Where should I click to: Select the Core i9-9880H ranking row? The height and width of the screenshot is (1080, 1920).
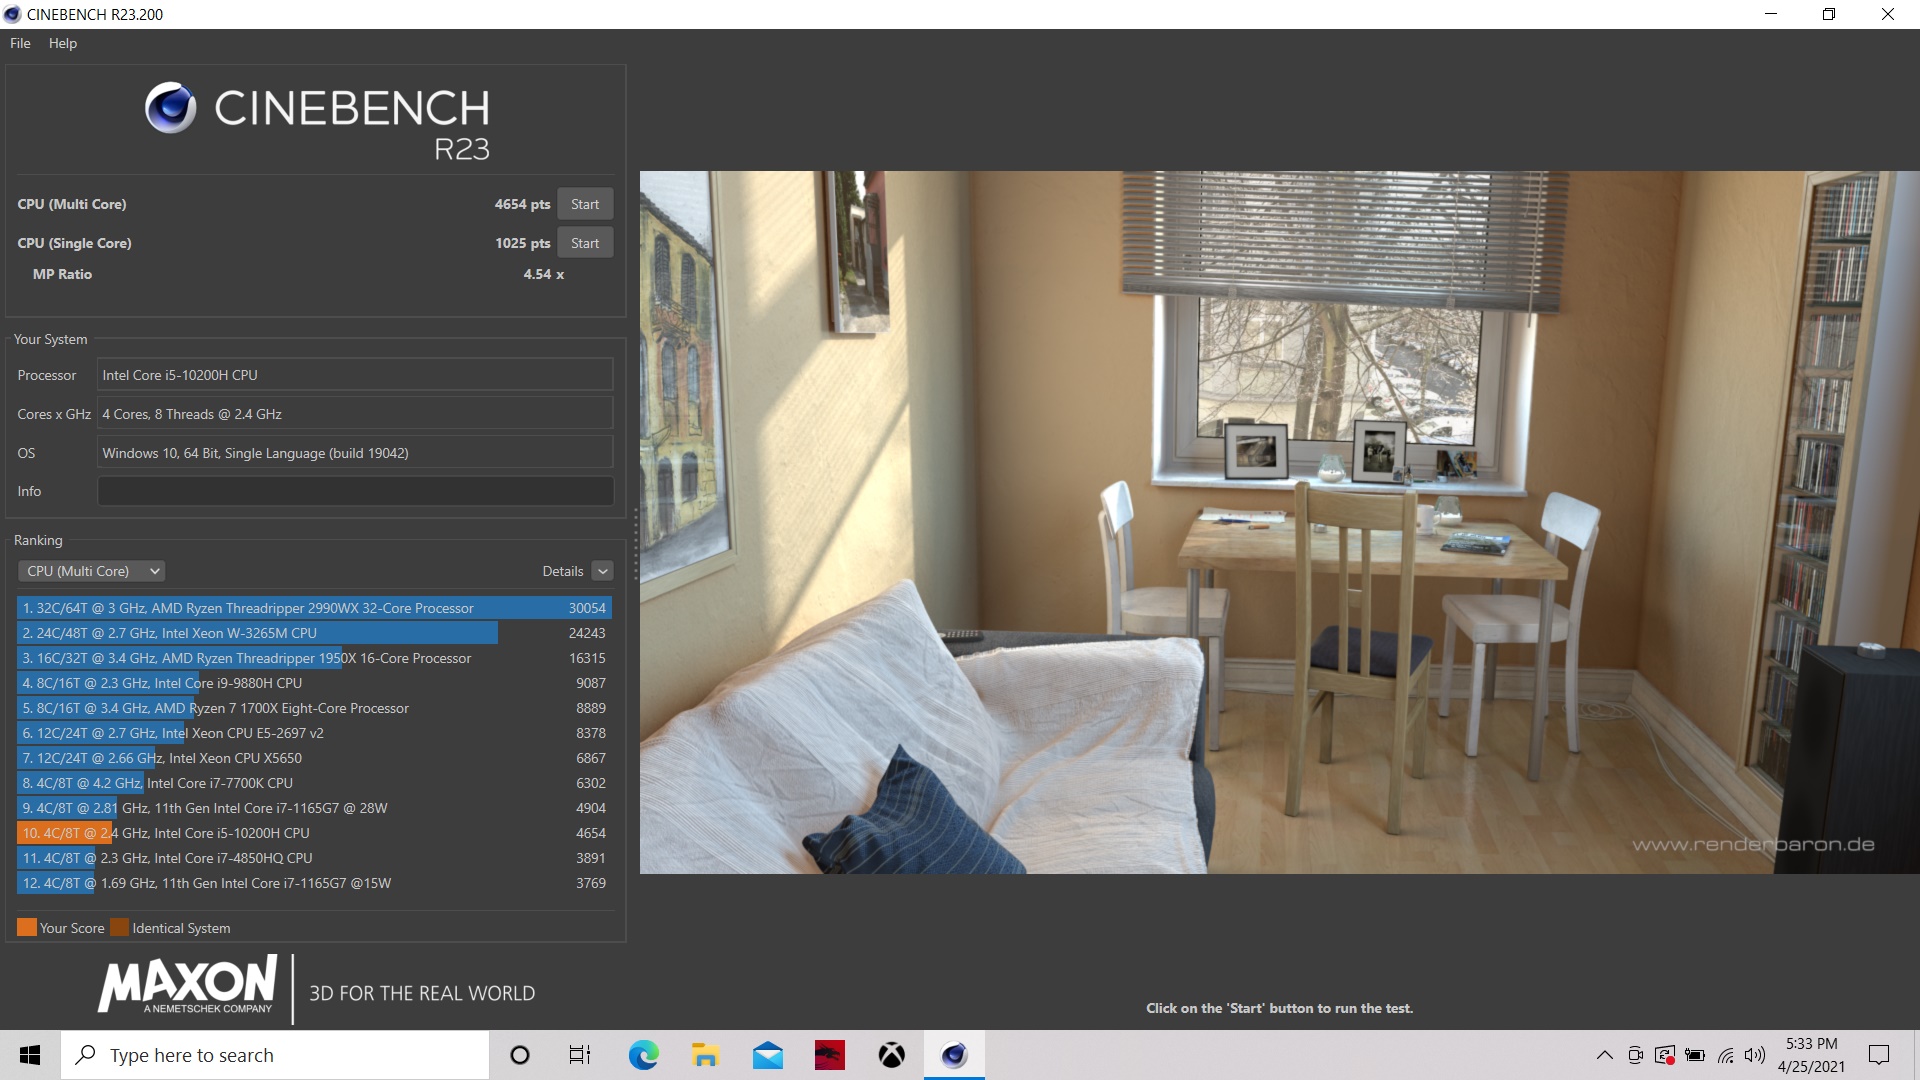[x=314, y=683]
